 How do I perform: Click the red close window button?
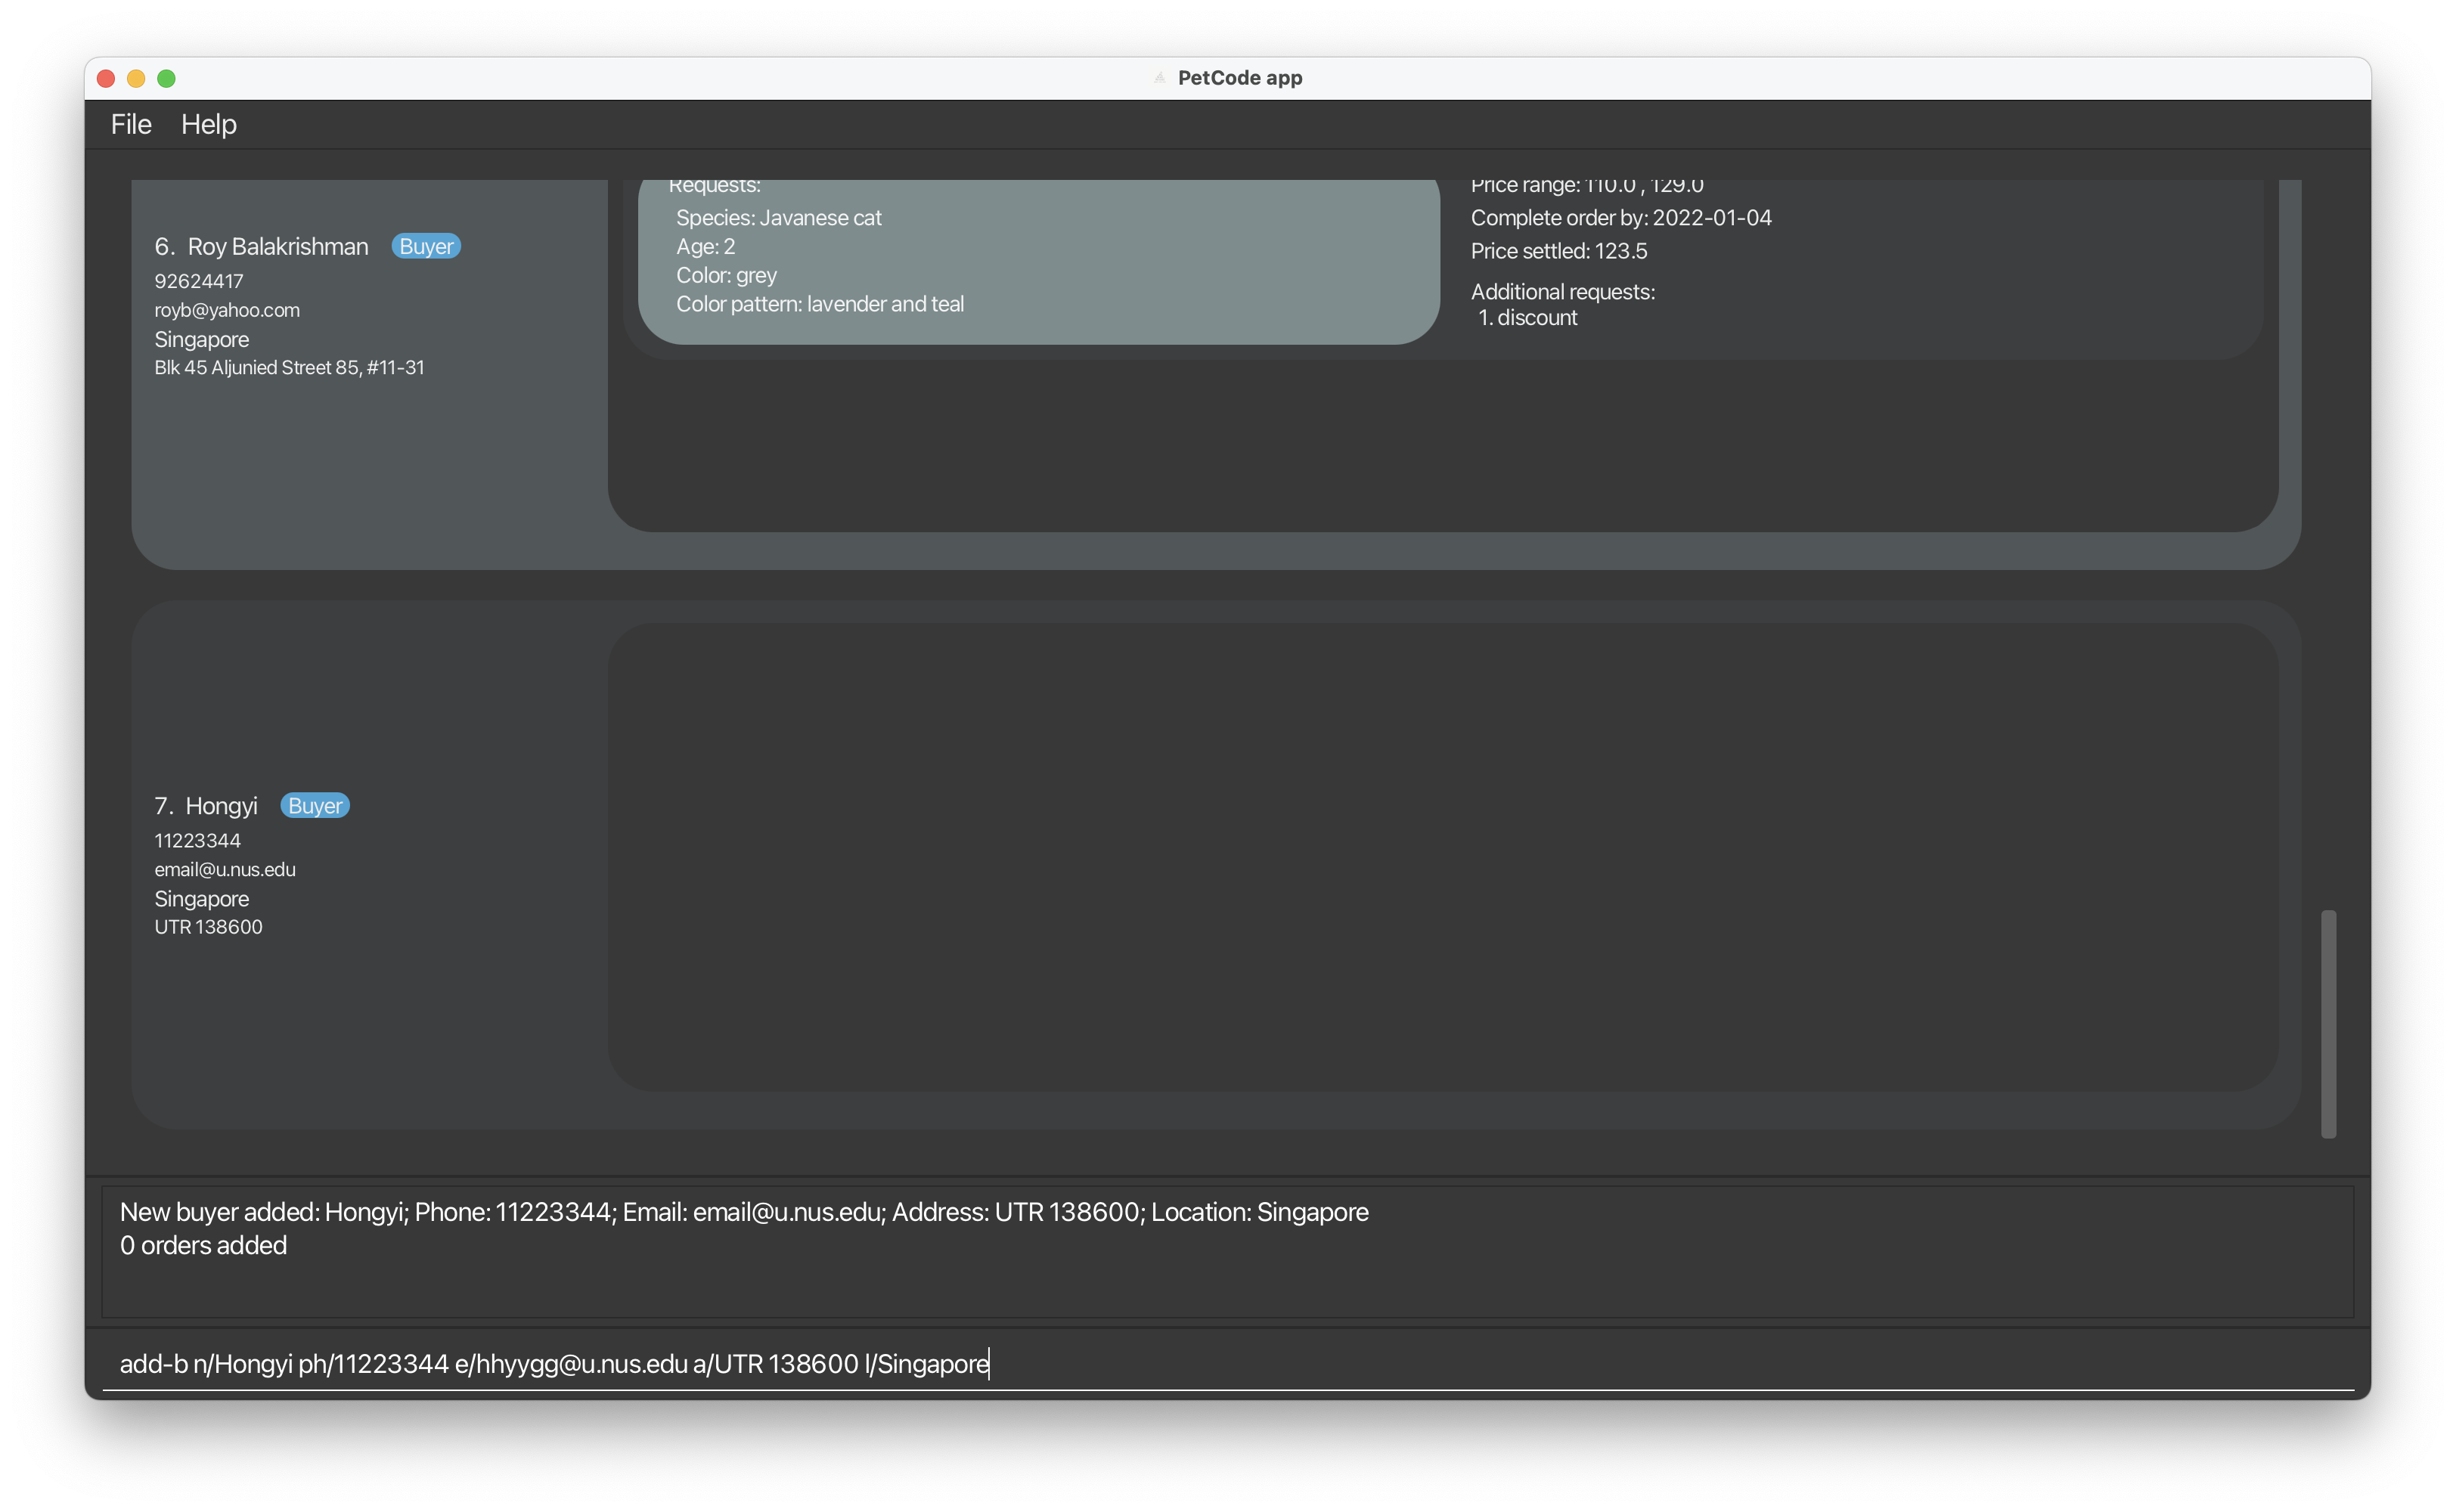pos(106,78)
